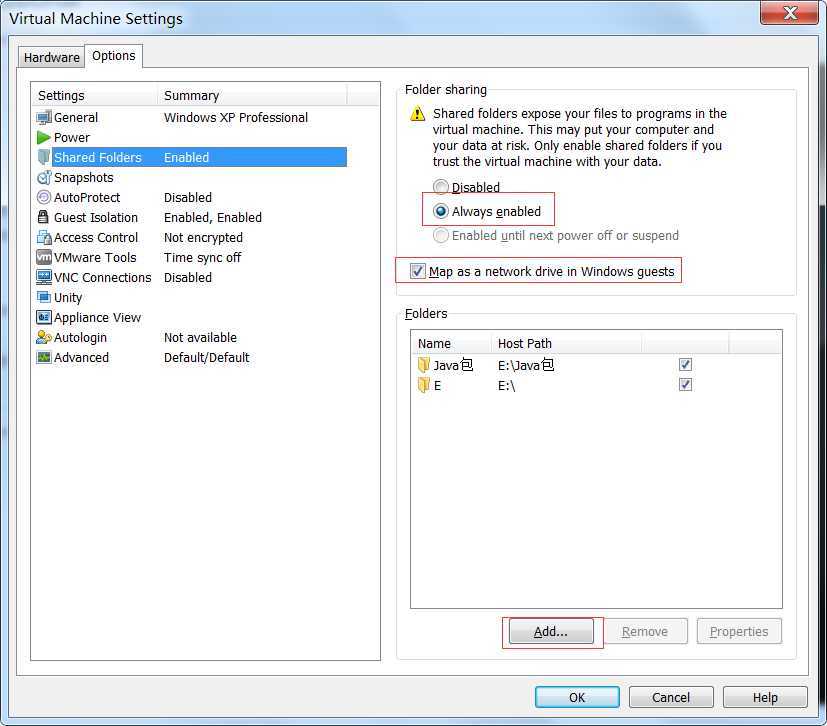Click the Enabled, Enabled summary text
The width and height of the screenshot is (827, 726).
click(x=213, y=217)
